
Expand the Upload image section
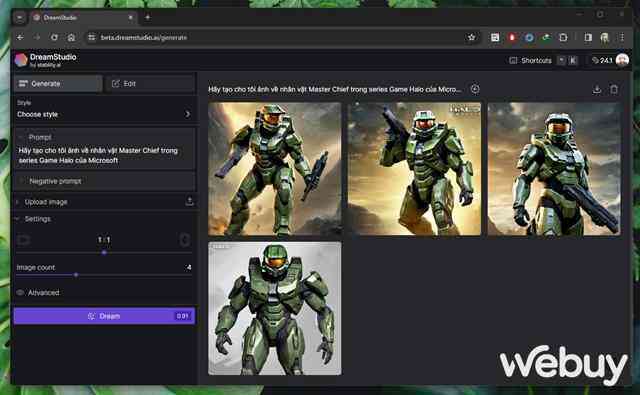click(41, 202)
